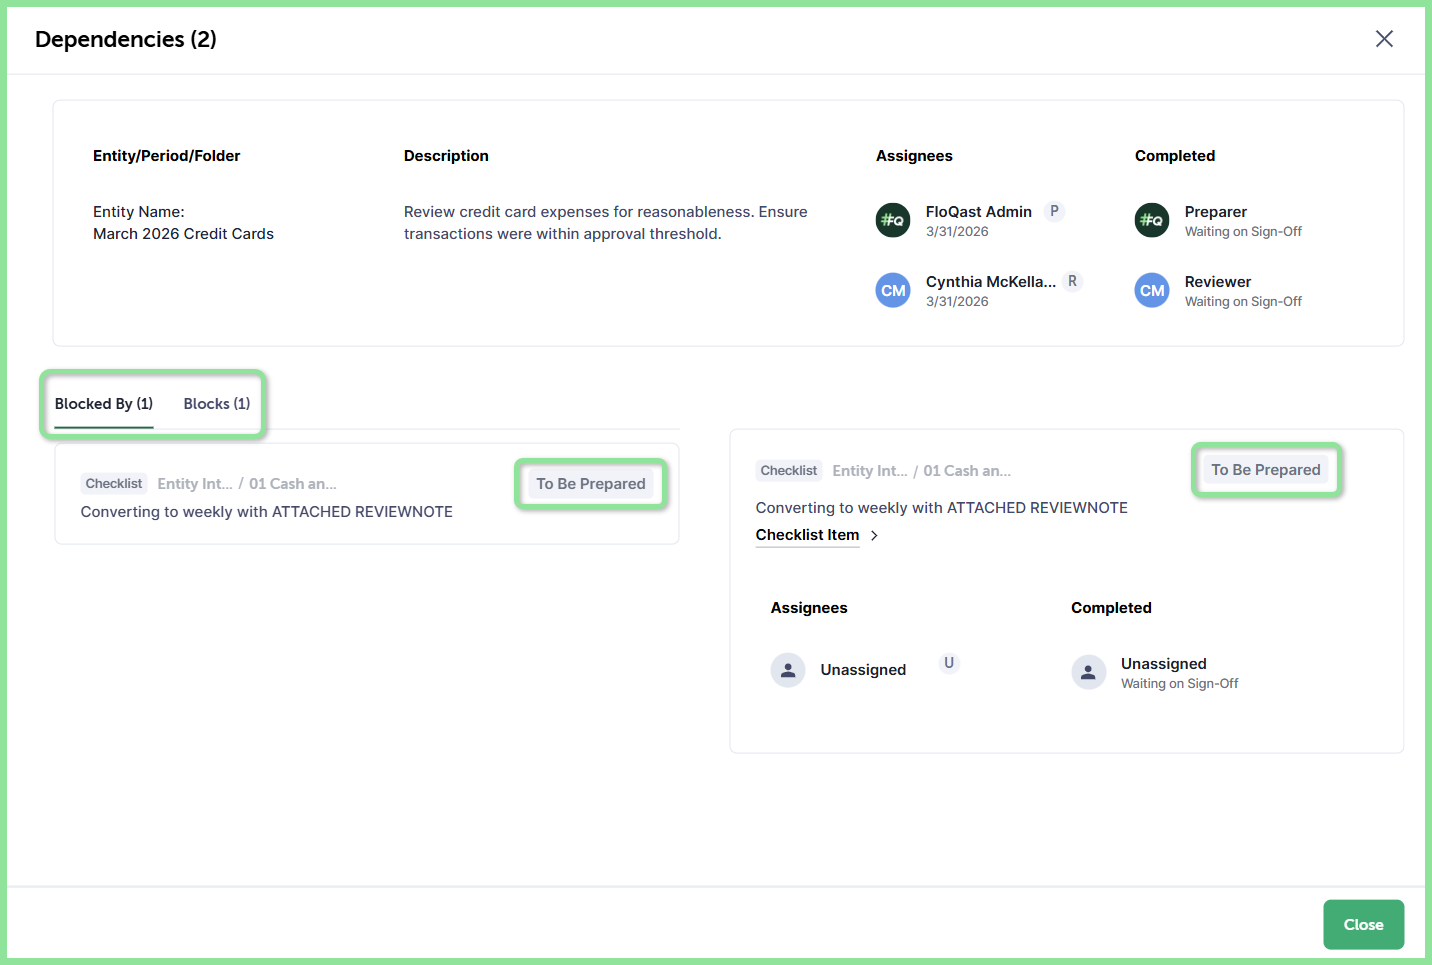This screenshot has height=965, width=1432.
Task: Select the right card's Converting to weekly title
Action: click(x=942, y=508)
